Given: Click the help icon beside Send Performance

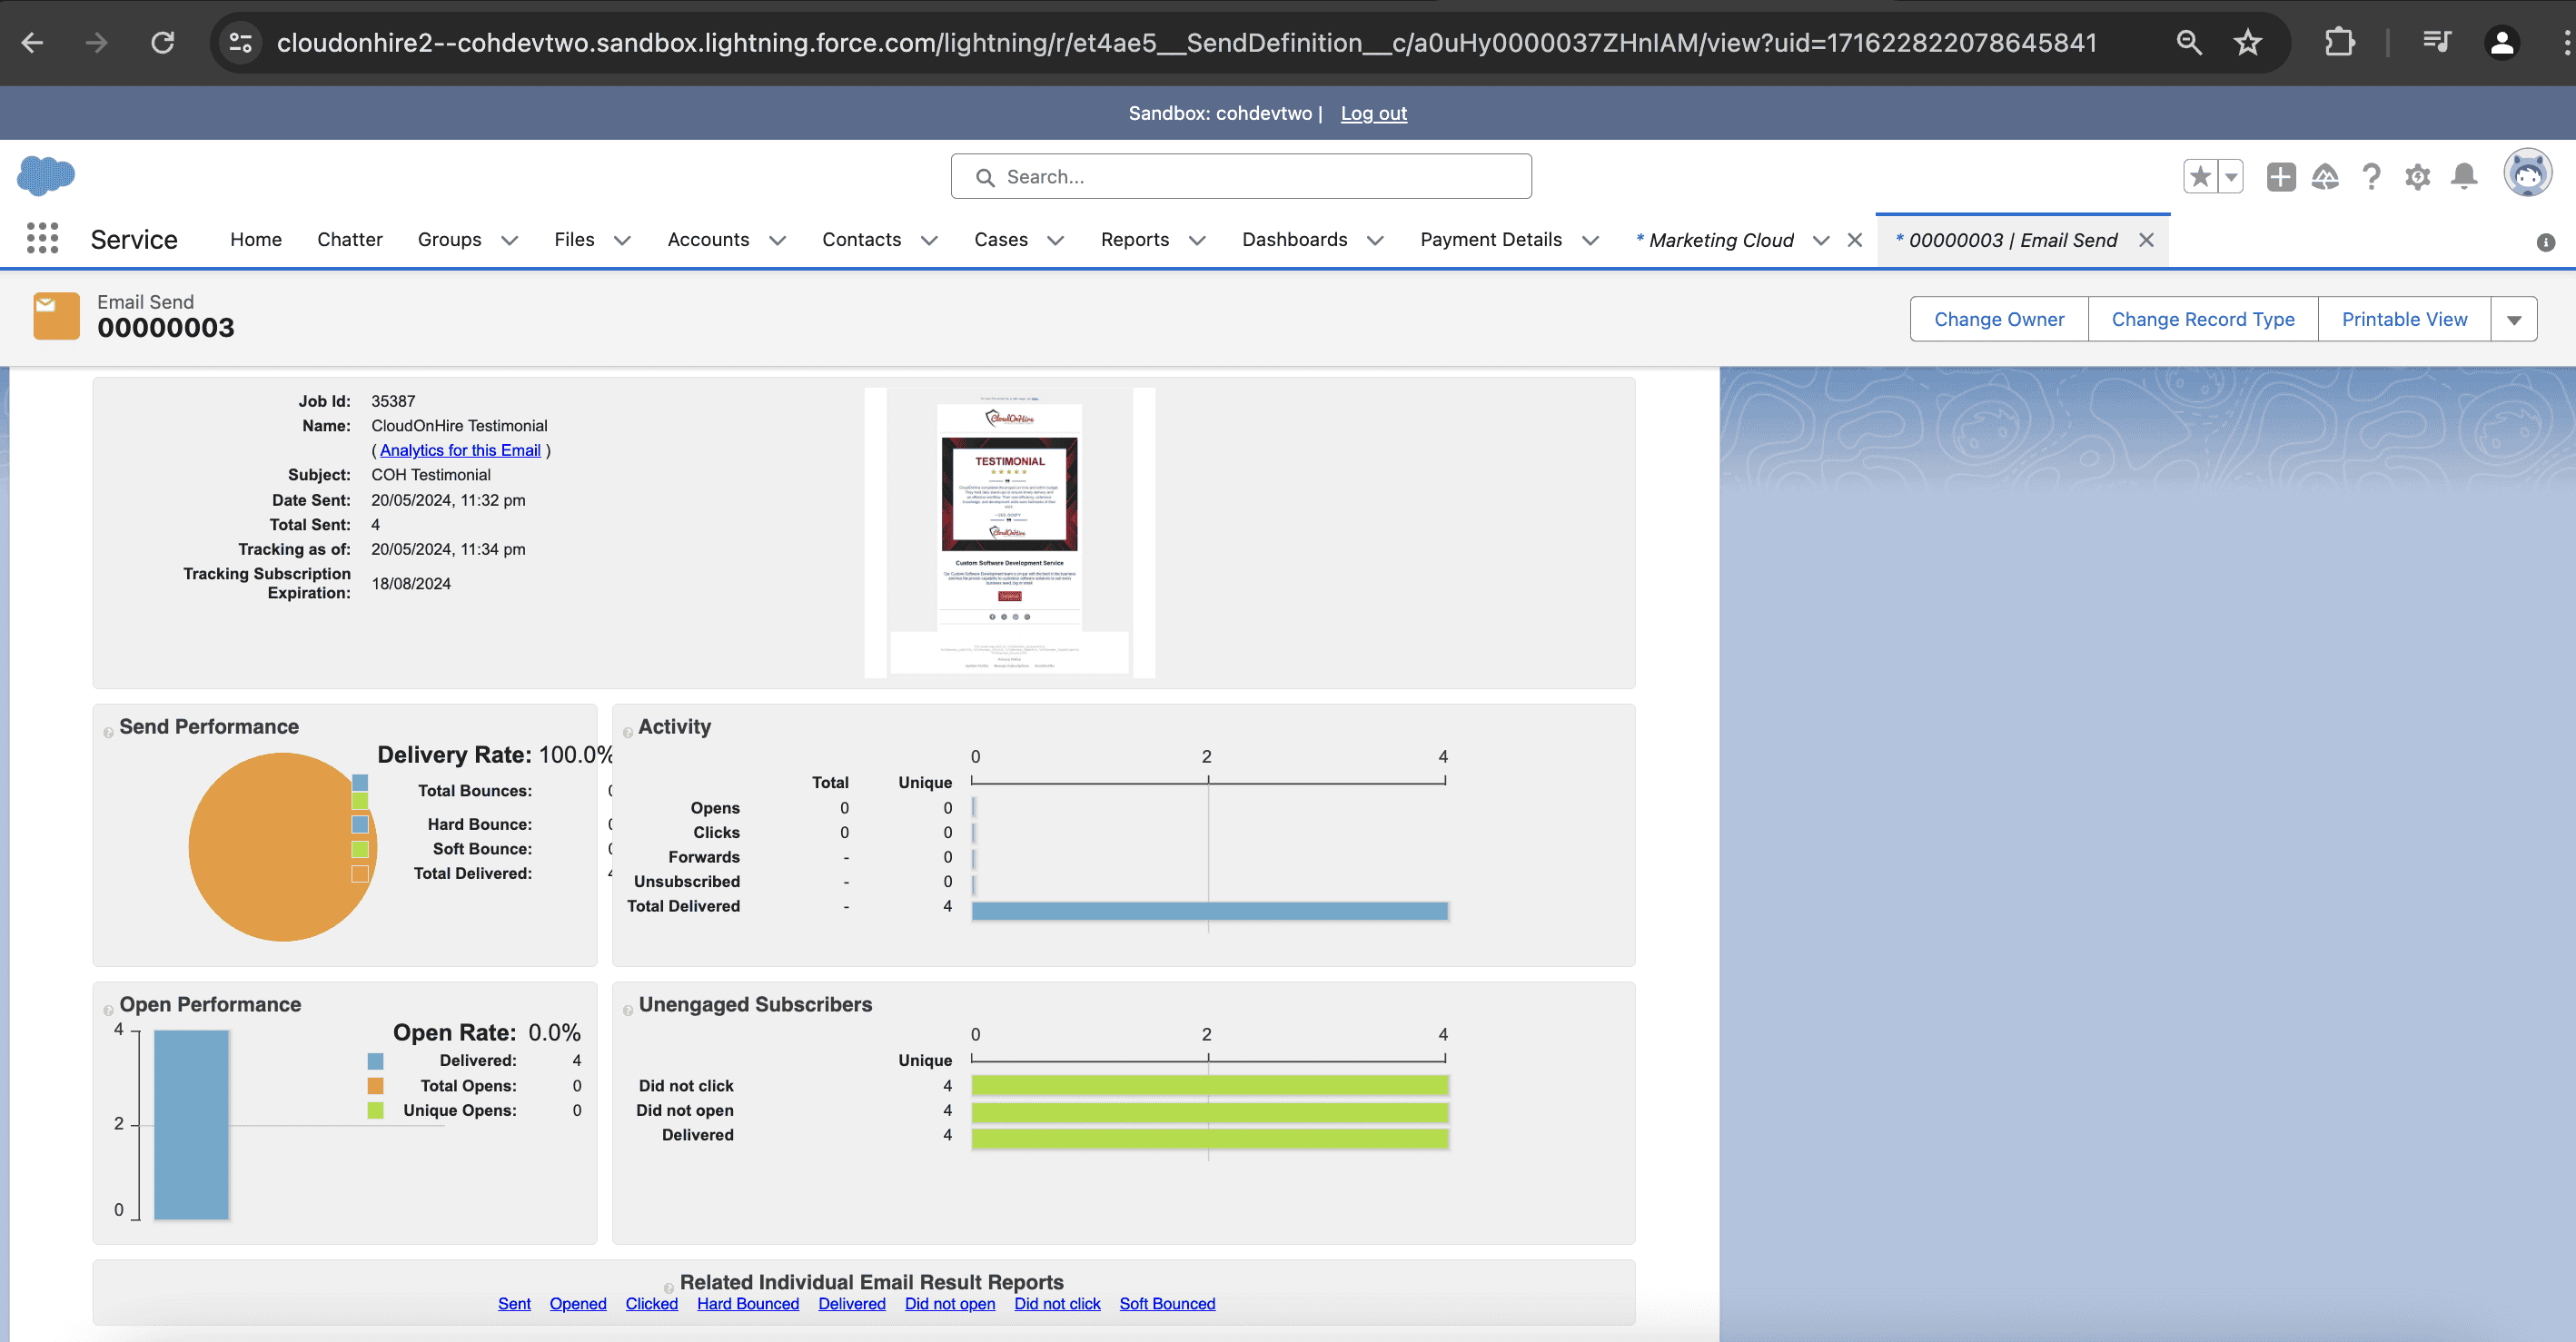Looking at the screenshot, I should 108,732.
